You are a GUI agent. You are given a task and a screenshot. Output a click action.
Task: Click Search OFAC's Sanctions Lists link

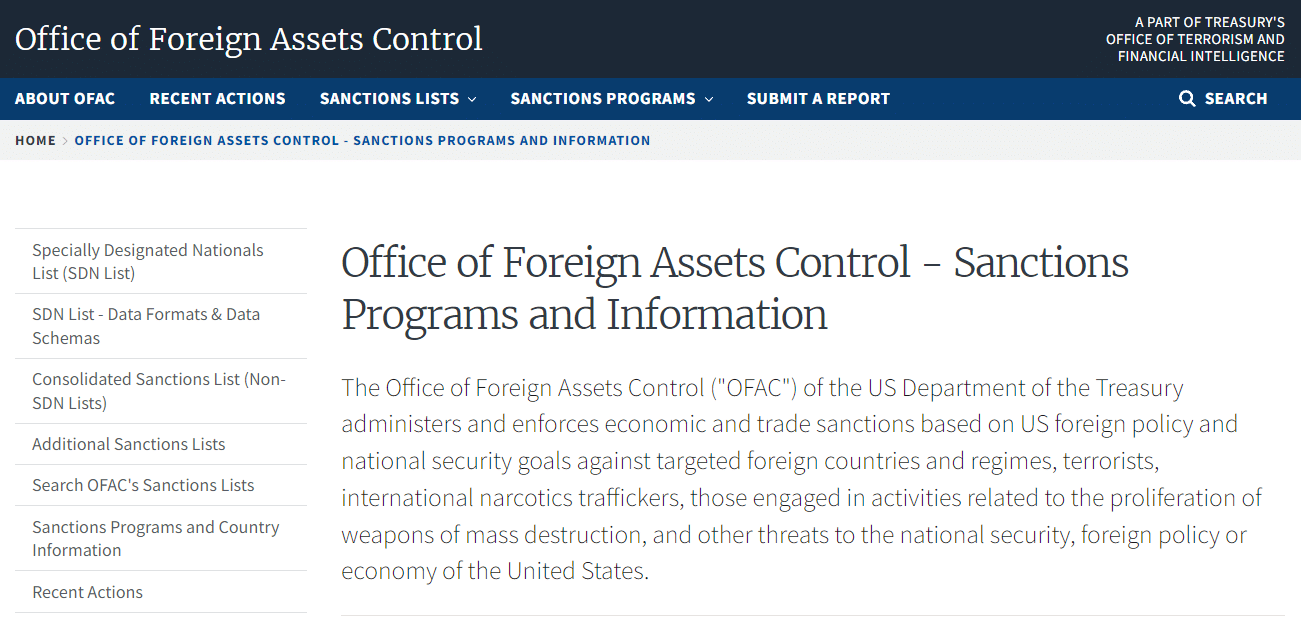coord(143,485)
